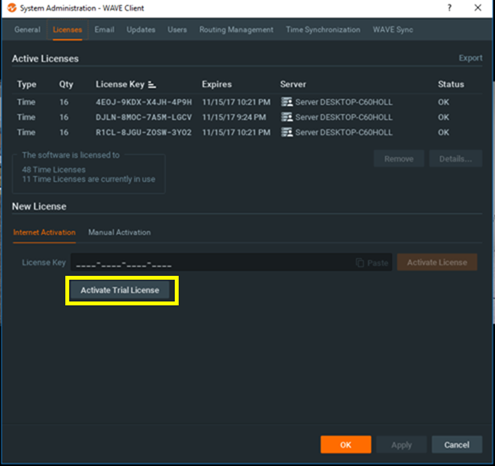
Task: Switch to the General tab
Action: point(27,30)
